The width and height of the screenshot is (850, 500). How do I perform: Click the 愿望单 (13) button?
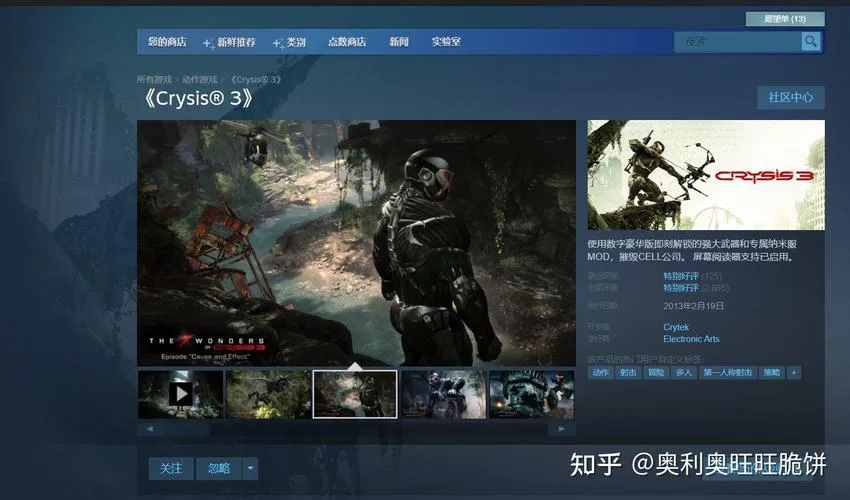pyautogui.click(x=785, y=19)
